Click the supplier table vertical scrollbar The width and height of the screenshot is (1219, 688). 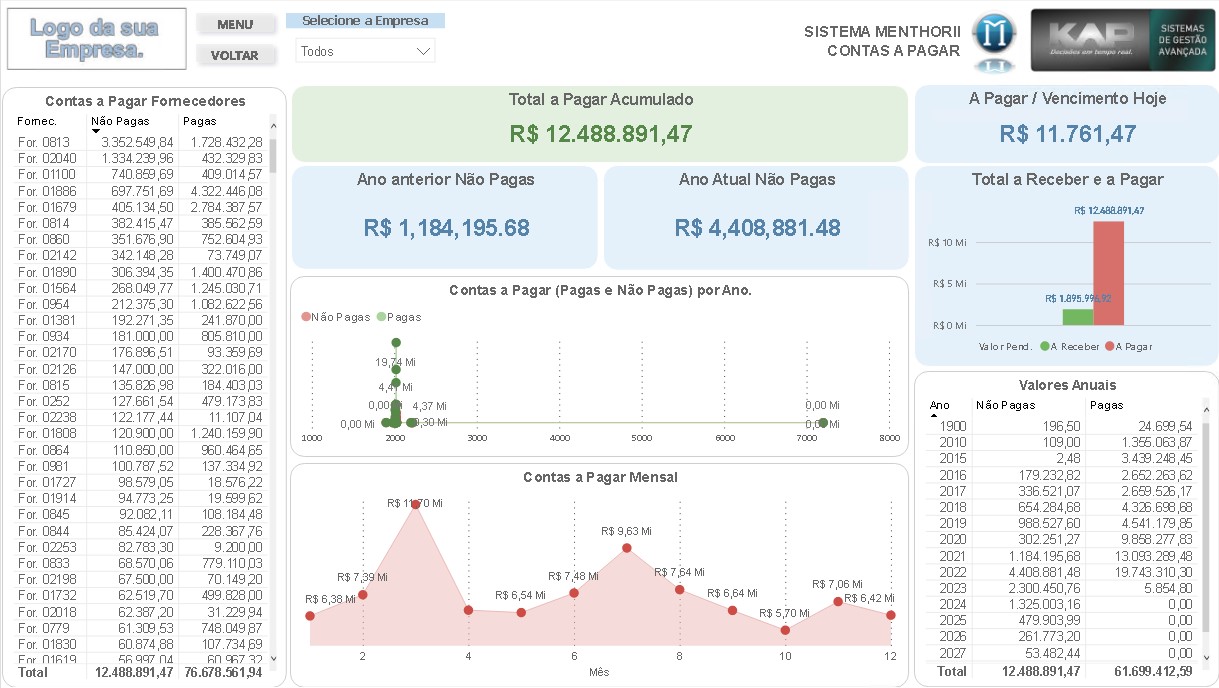(273, 157)
